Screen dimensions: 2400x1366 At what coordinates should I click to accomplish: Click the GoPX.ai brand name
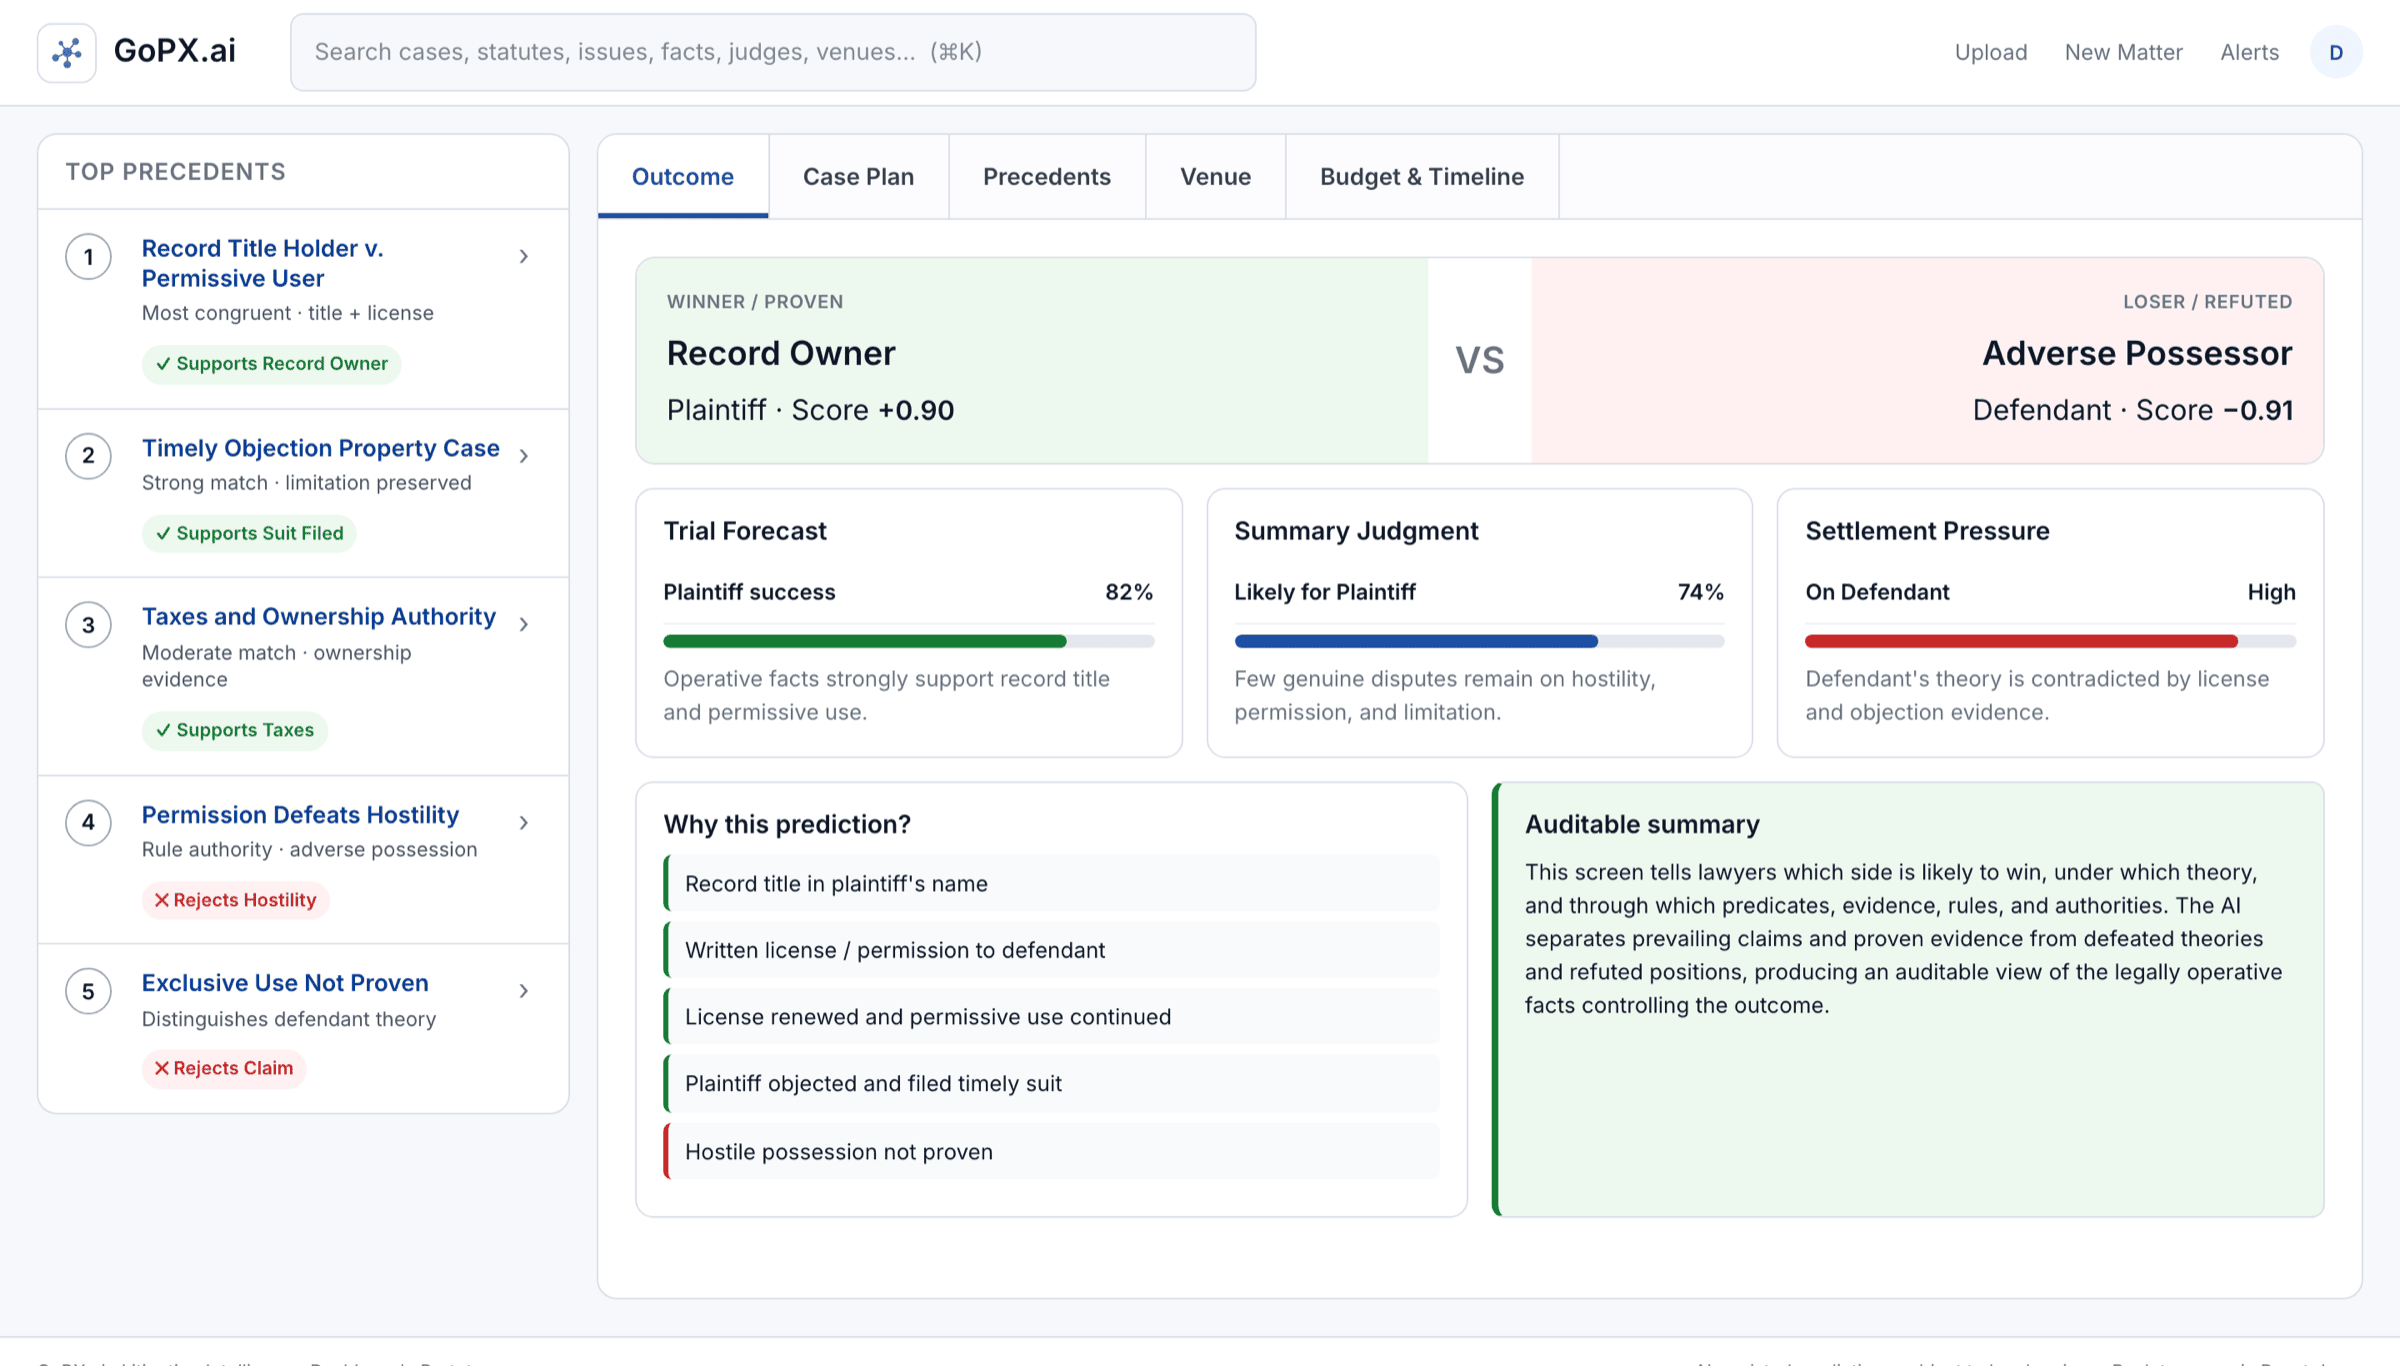point(175,51)
